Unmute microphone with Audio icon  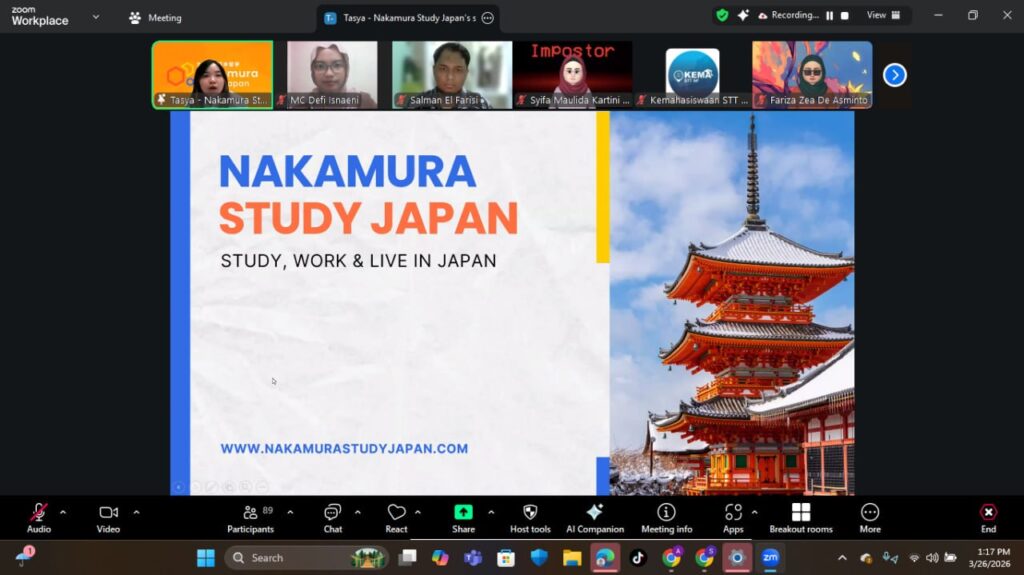[x=39, y=518]
